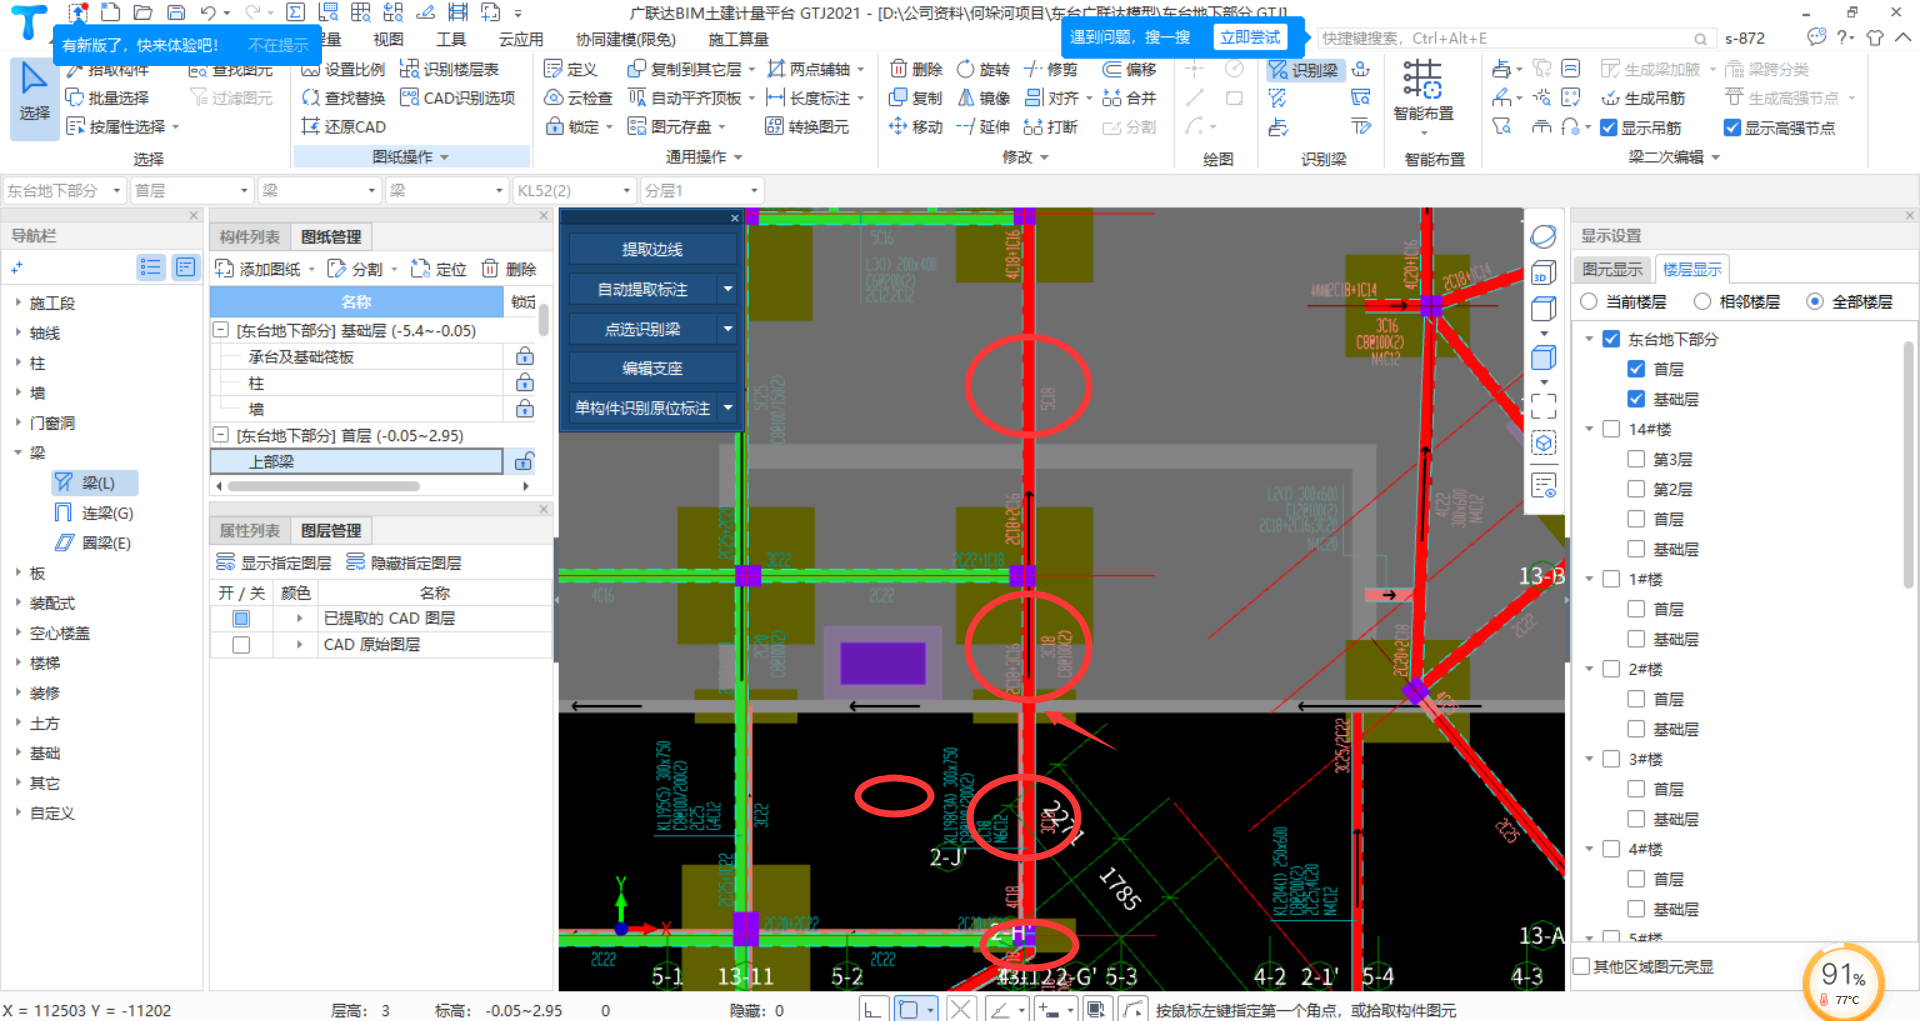The width and height of the screenshot is (1920, 1021).
Task: Toggle 已提取的 CAD 图层 checkbox
Action: [x=241, y=618]
